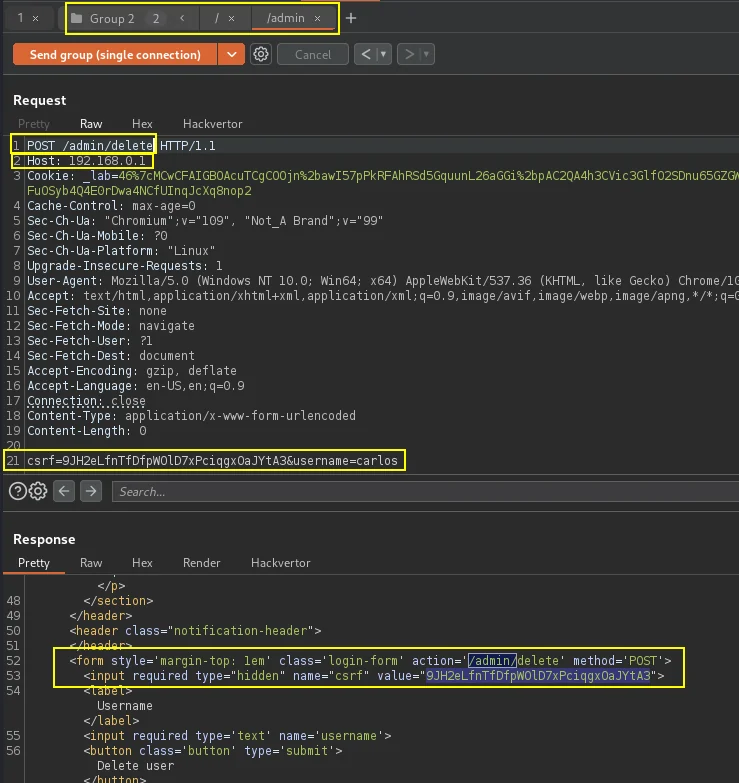Focus the request Search field
The width and height of the screenshot is (739, 783).
[425, 492]
